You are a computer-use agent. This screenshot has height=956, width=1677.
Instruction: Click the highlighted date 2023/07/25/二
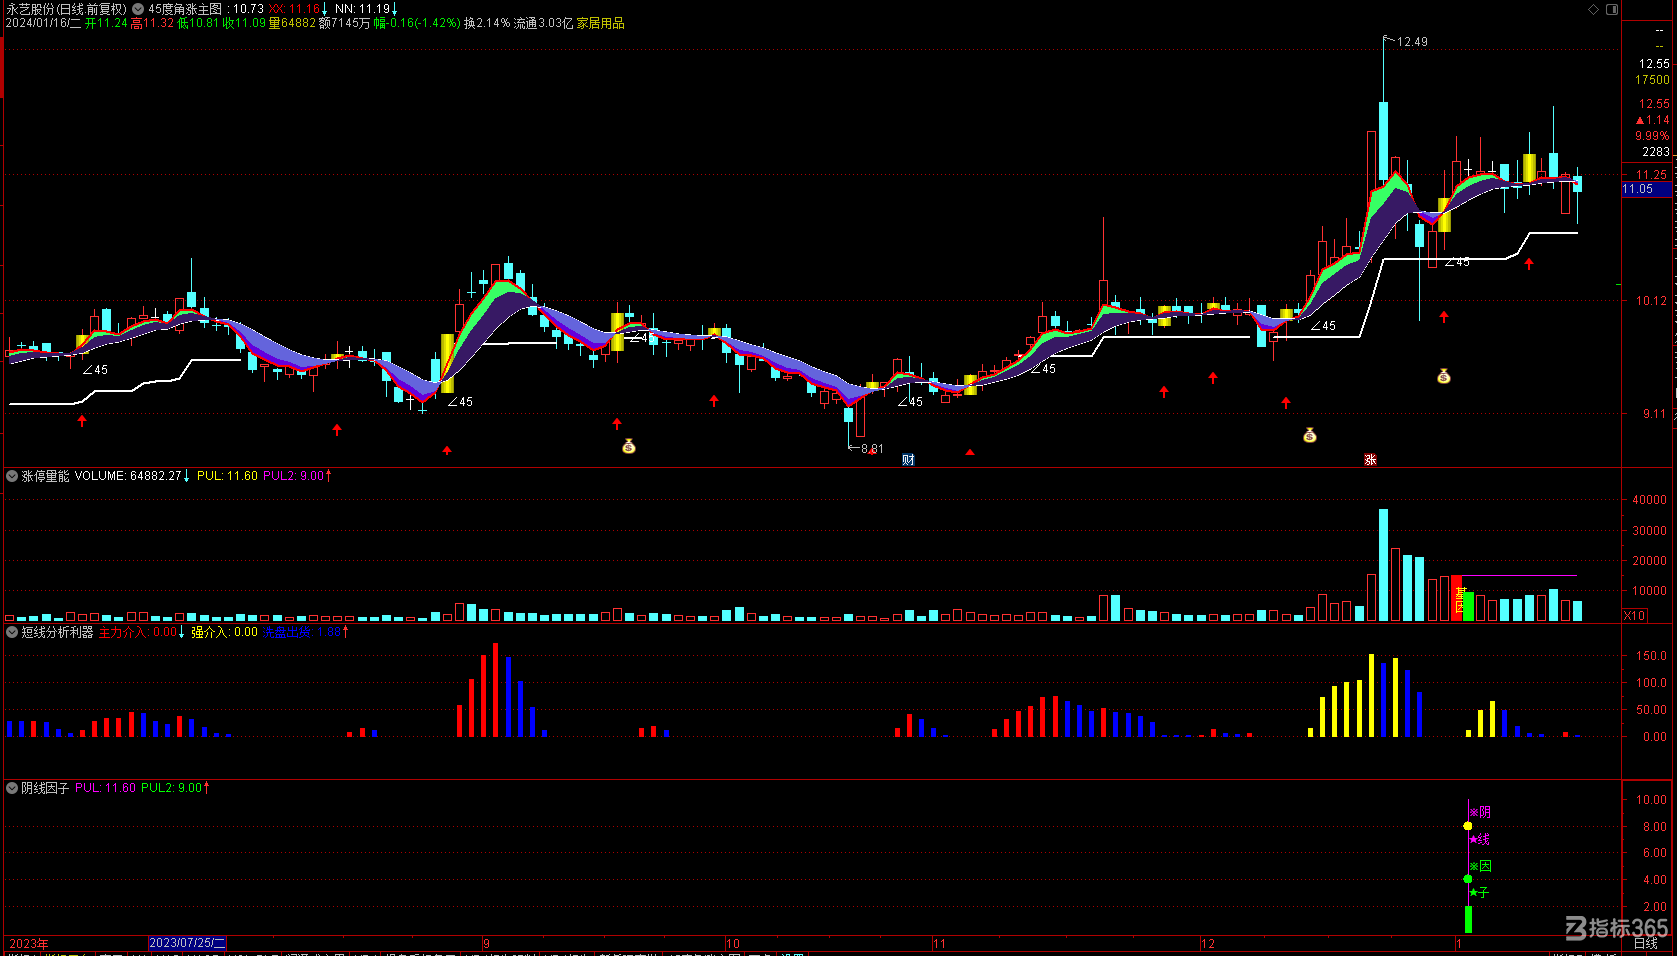187,943
